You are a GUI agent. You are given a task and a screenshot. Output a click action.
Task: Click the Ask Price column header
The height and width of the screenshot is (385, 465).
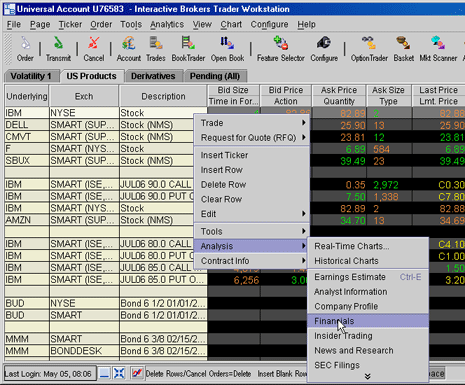click(x=339, y=90)
